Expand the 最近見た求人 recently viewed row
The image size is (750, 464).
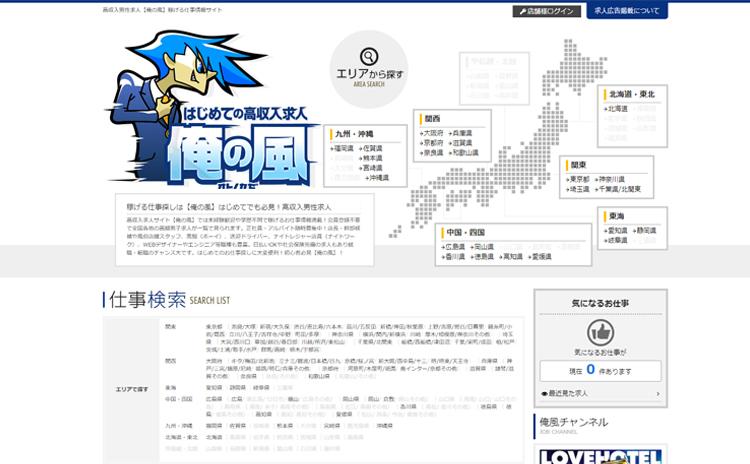(599, 394)
